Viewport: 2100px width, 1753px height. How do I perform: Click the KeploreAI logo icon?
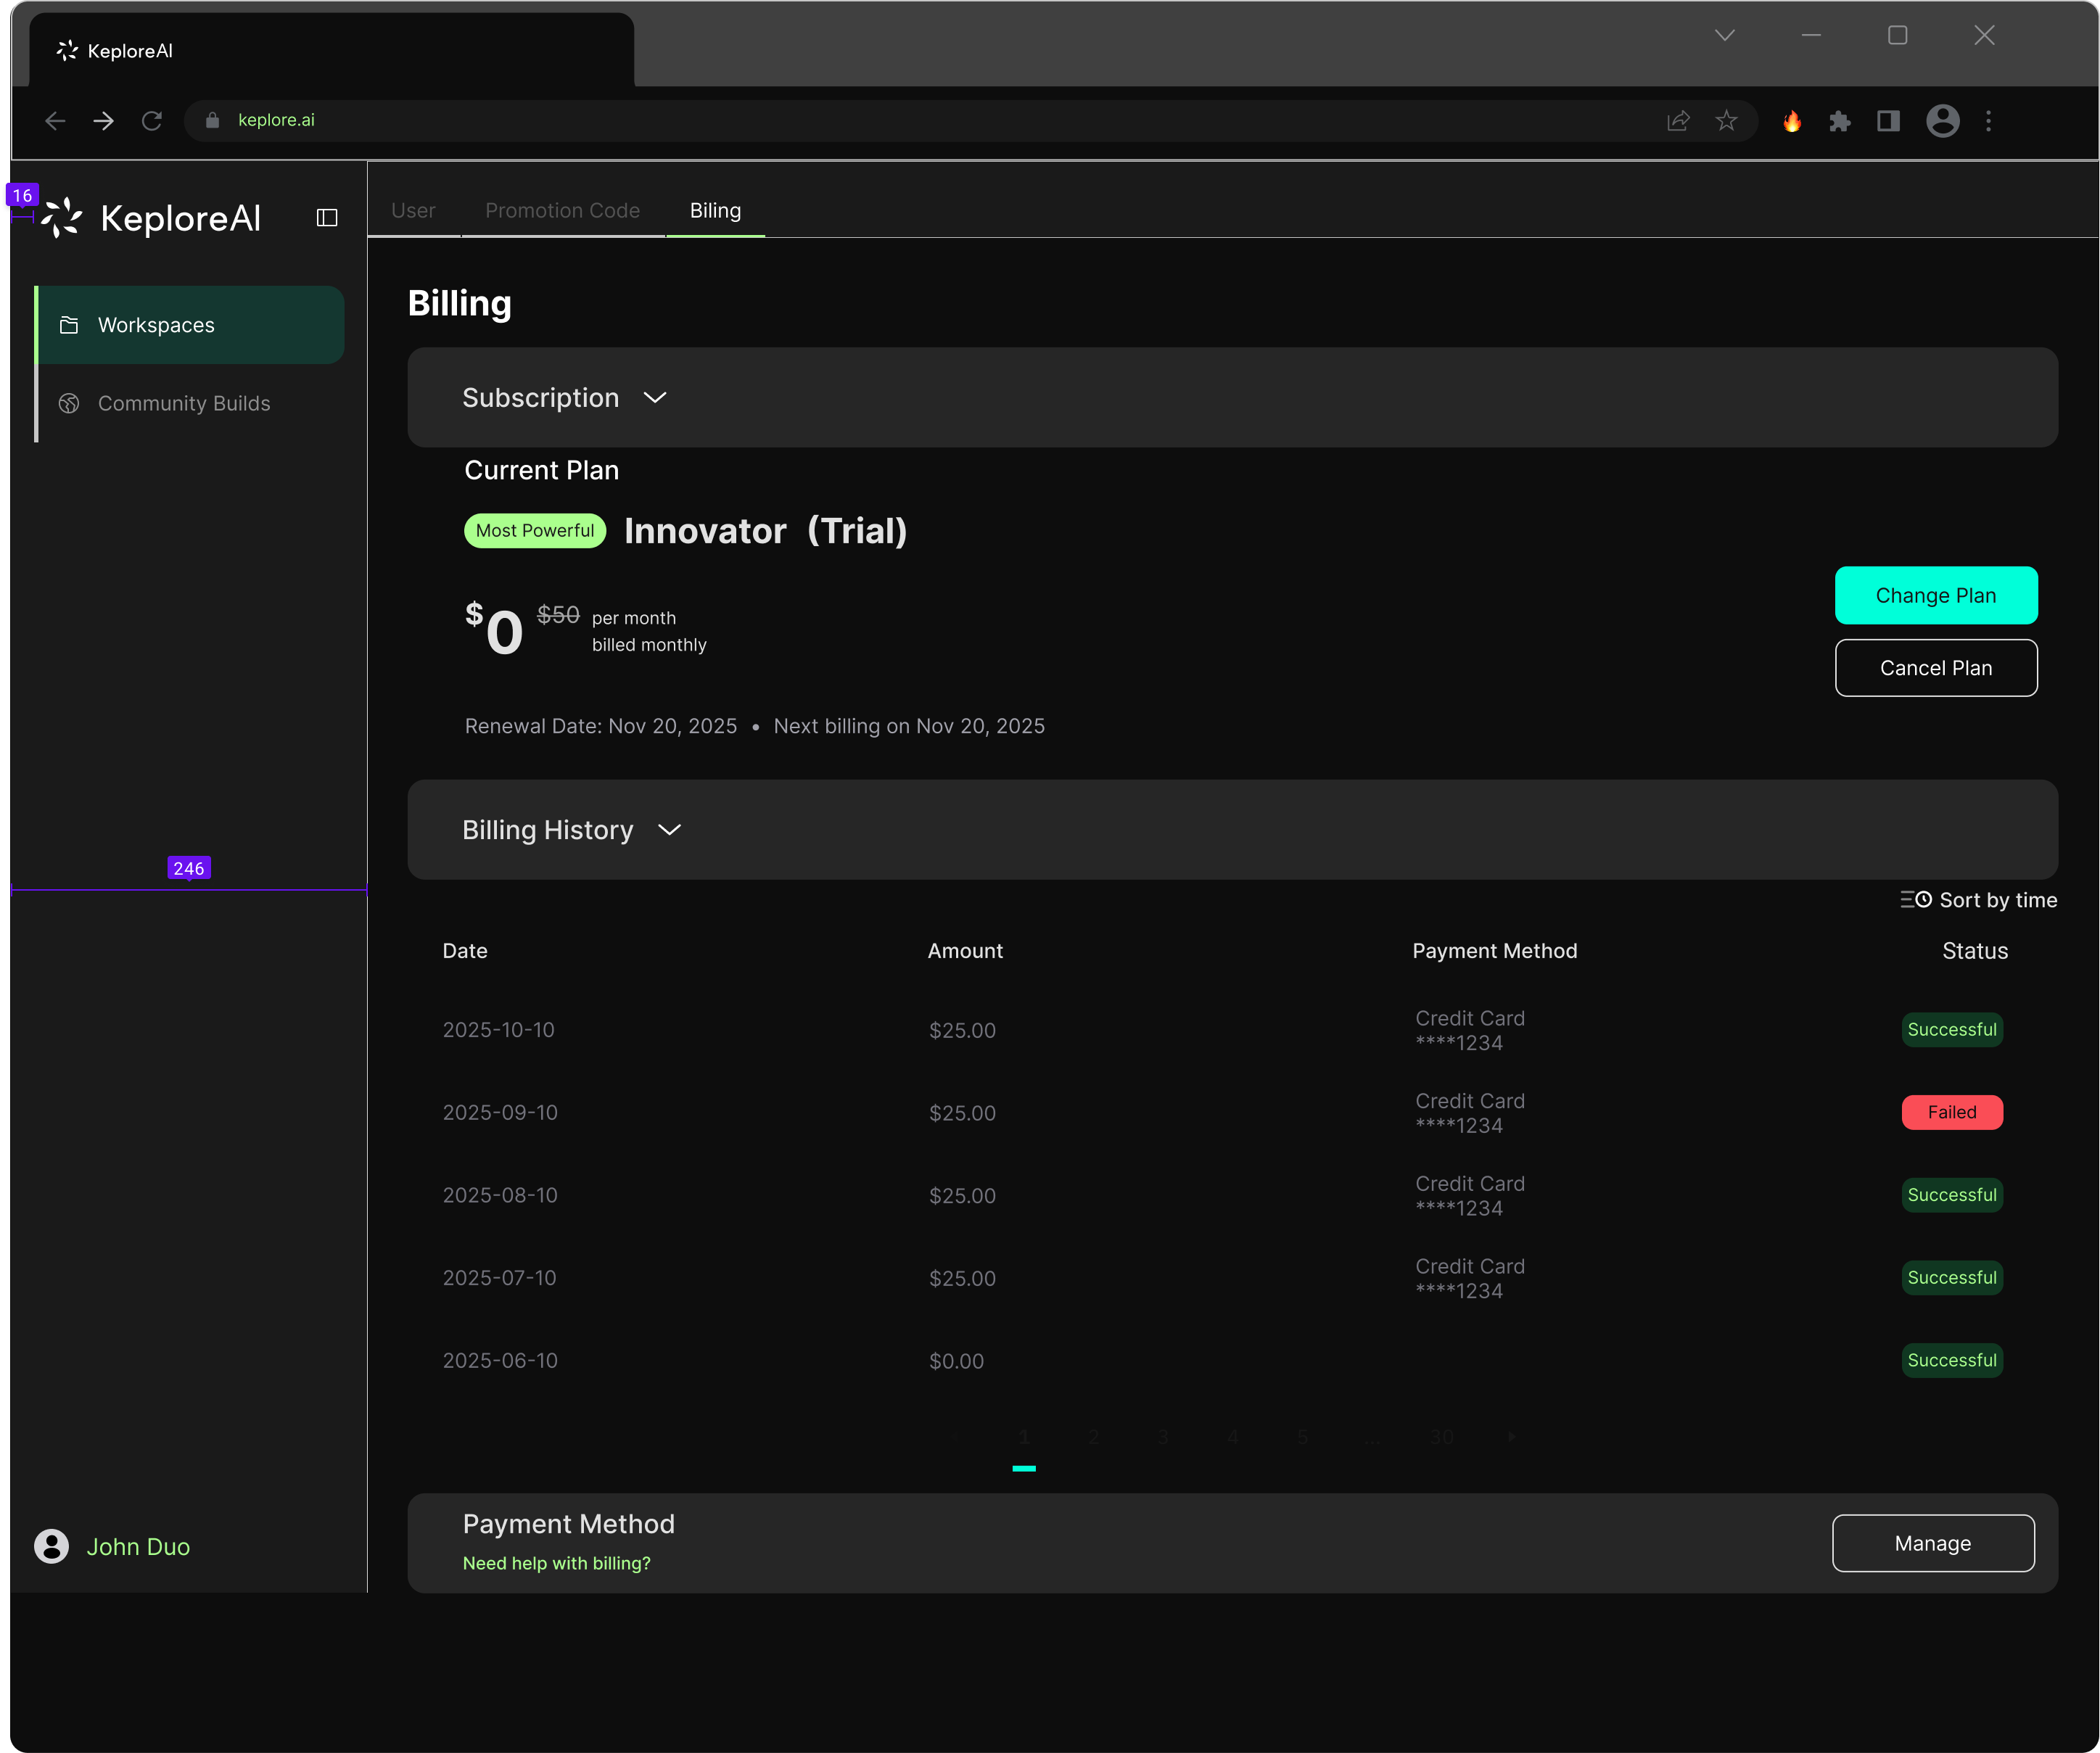coord(60,218)
